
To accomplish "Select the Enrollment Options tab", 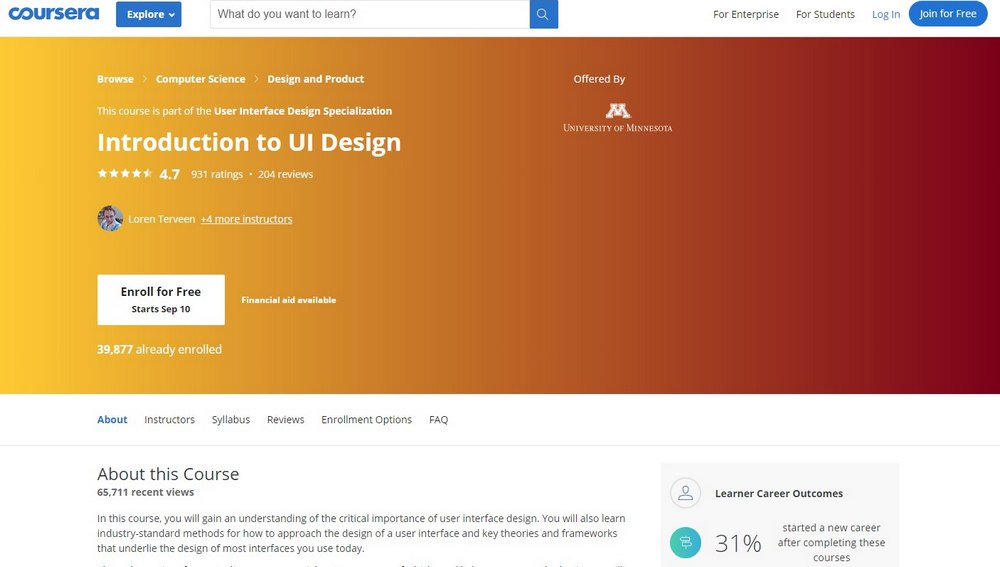I will 366,420.
